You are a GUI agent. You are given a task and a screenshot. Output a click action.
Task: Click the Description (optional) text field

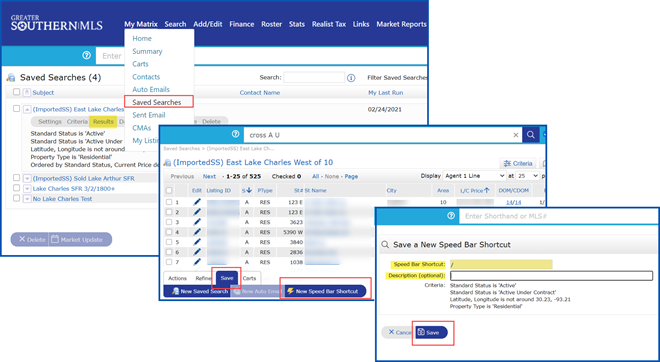[551, 276]
